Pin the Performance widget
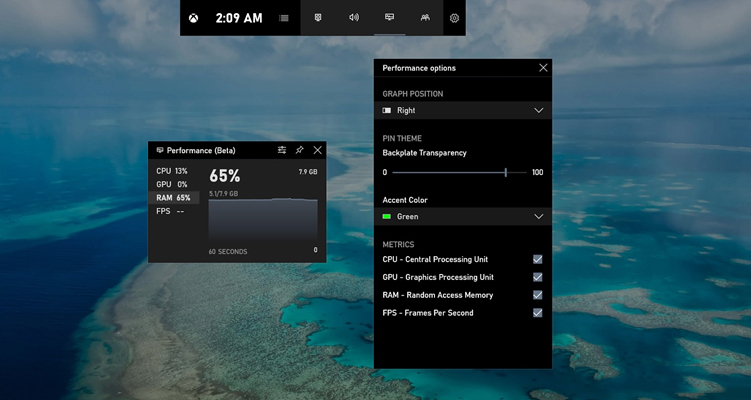 click(x=299, y=150)
